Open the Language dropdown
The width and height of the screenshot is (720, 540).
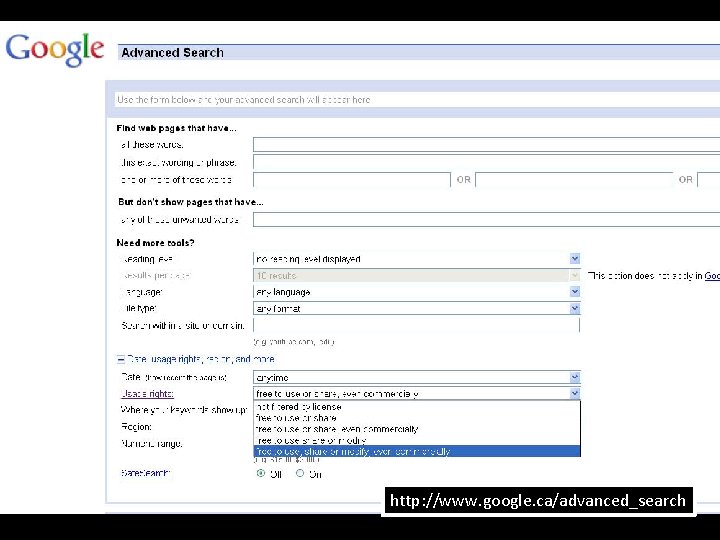point(416,292)
